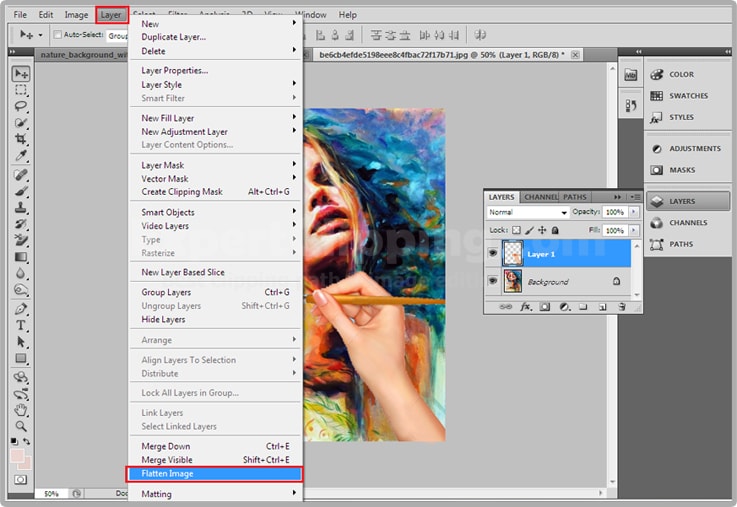Select the Lasso tool
The width and height of the screenshot is (737, 507).
[21, 106]
